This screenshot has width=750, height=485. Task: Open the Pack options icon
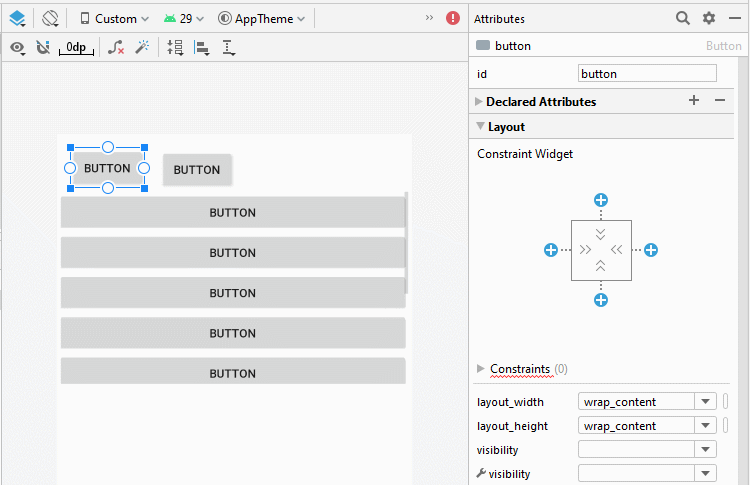[175, 47]
